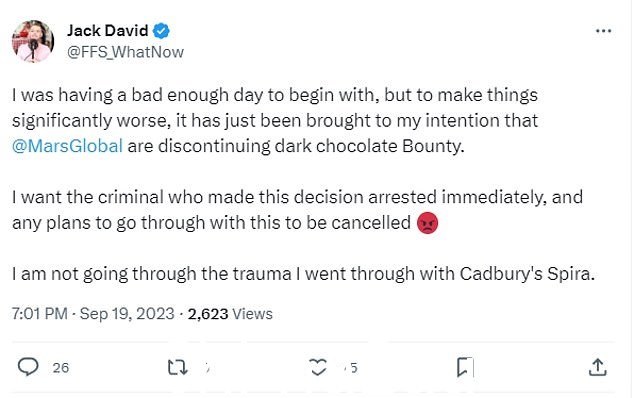
Task: Bookmark this tweet
Action: tap(464, 367)
